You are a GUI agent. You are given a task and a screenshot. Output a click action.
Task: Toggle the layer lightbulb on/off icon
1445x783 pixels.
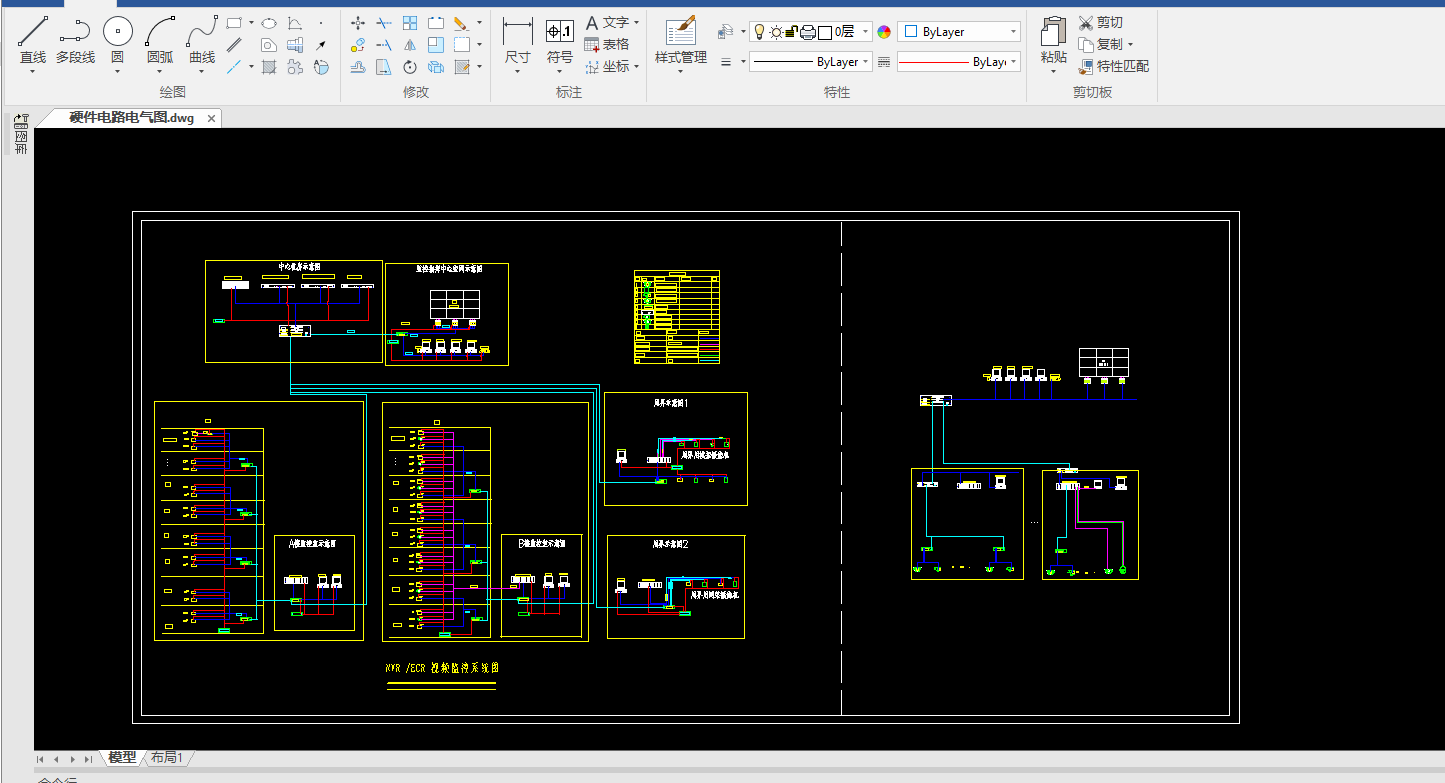click(x=759, y=32)
